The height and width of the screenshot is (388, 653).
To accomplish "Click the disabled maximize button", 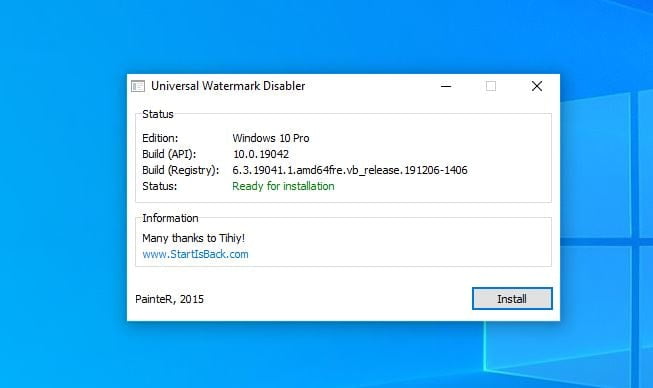I will [491, 86].
